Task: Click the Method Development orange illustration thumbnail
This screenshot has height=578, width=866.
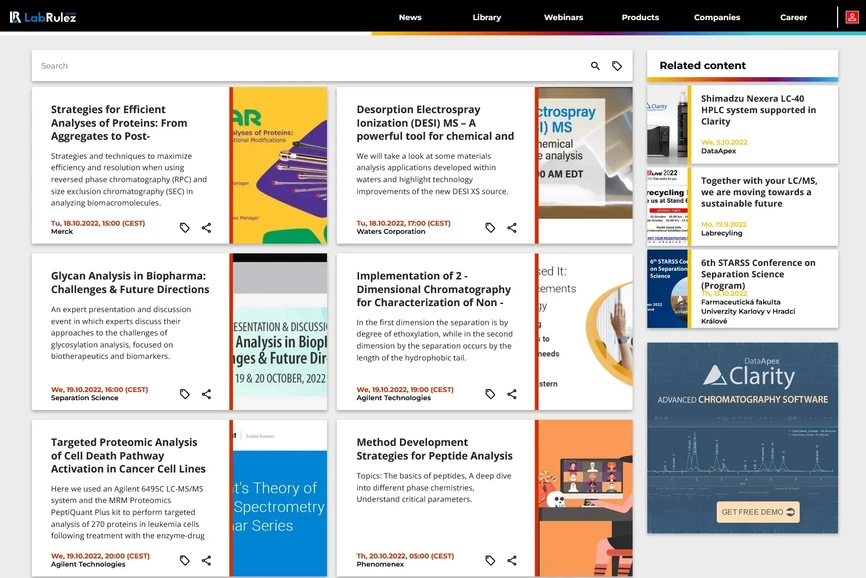Action: tap(585, 498)
